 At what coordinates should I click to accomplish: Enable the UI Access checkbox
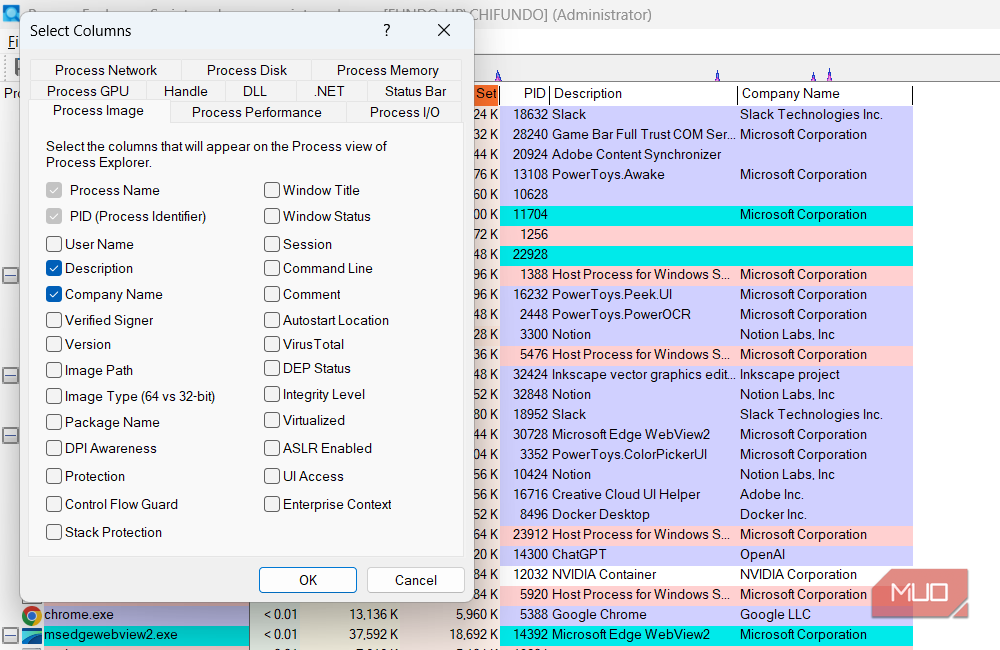(272, 476)
